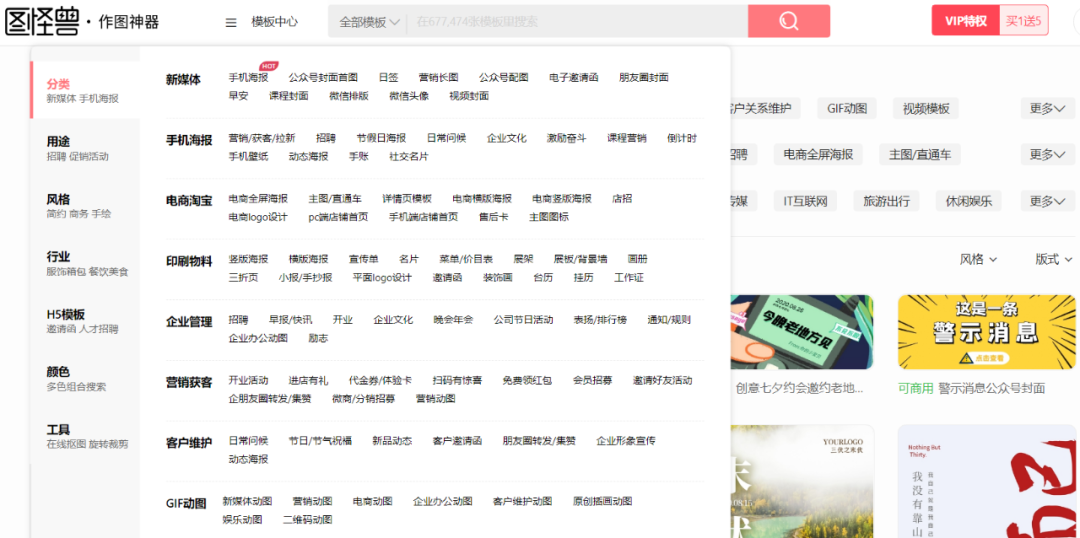This screenshot has width=1080, height=538.
Task: Open 主图图标 category link
Action: point(549,217)
